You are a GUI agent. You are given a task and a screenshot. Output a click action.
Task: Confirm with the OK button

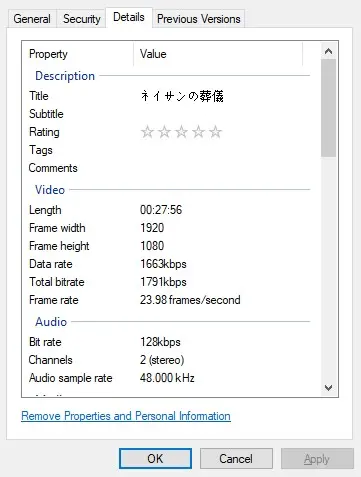point(155,459)
